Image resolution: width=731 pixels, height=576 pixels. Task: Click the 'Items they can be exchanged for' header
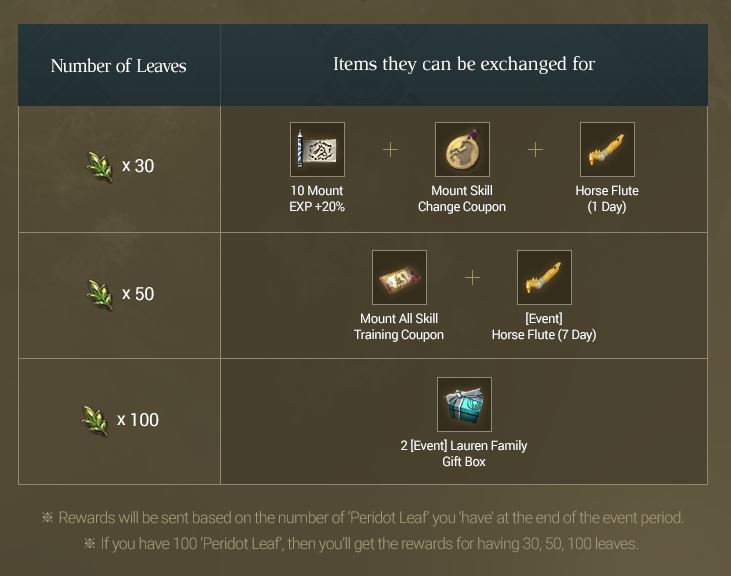[464, 65]
